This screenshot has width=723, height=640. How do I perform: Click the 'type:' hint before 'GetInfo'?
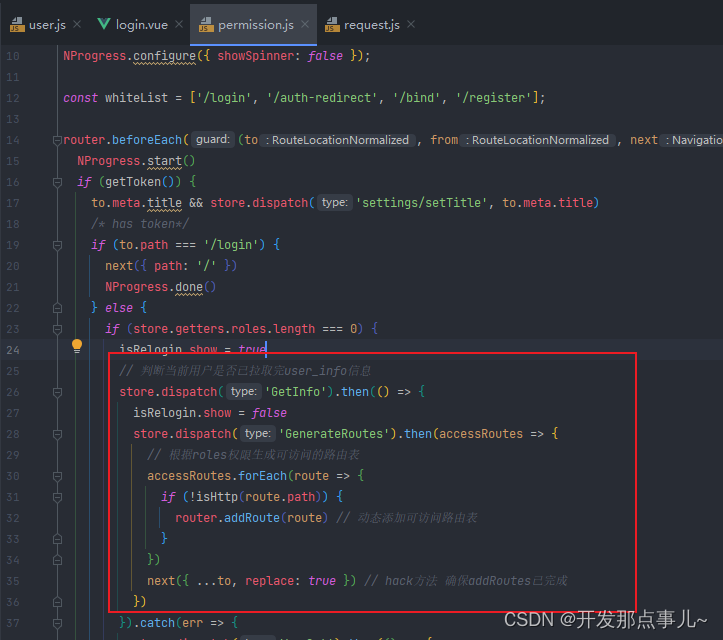(243, 391)
